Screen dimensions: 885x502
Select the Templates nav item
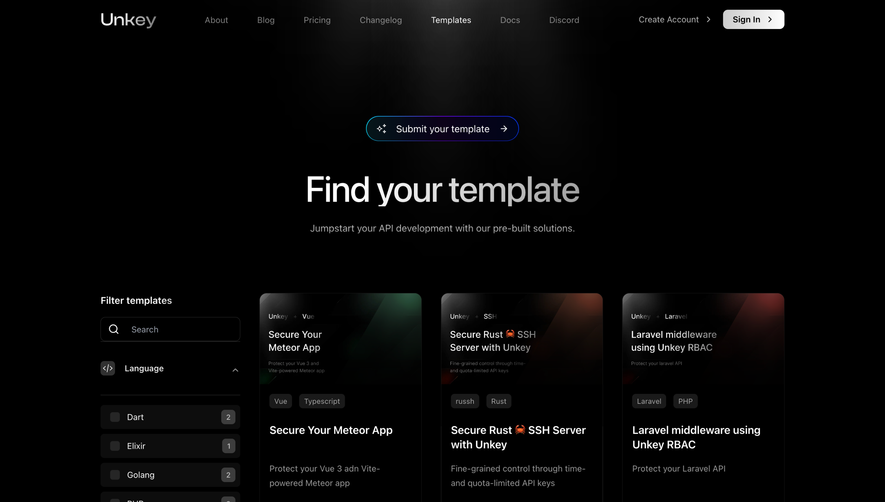coord(451,20)
